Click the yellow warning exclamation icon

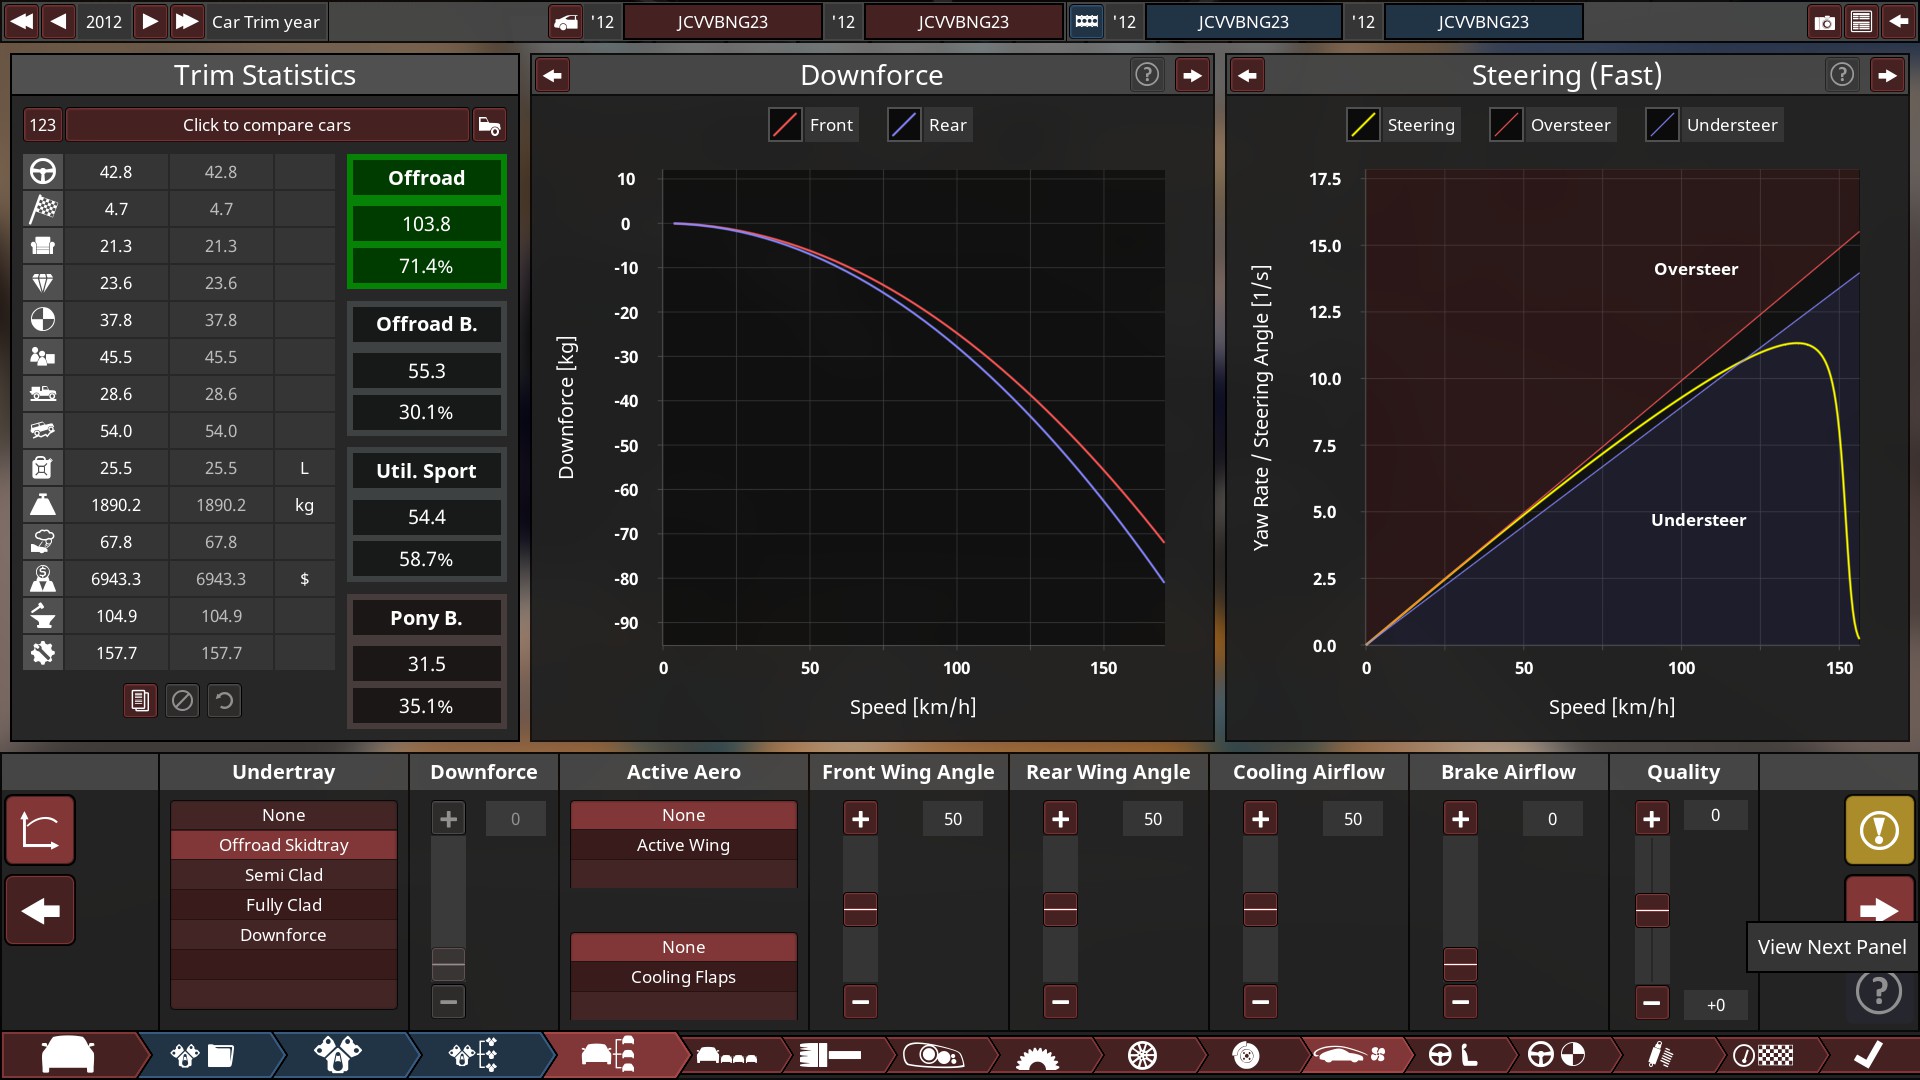tap(1879, 830)
